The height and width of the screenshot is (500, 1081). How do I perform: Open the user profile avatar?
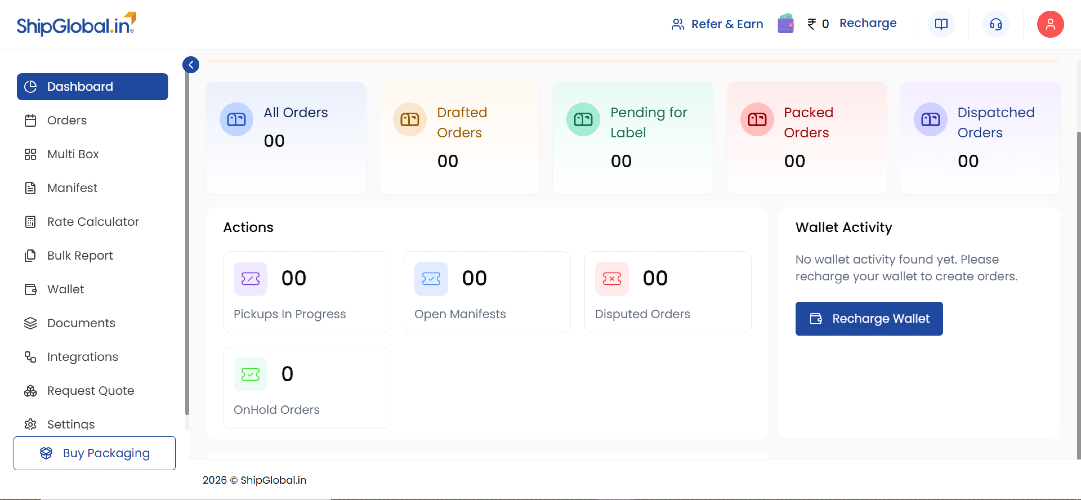point(1050,24)
